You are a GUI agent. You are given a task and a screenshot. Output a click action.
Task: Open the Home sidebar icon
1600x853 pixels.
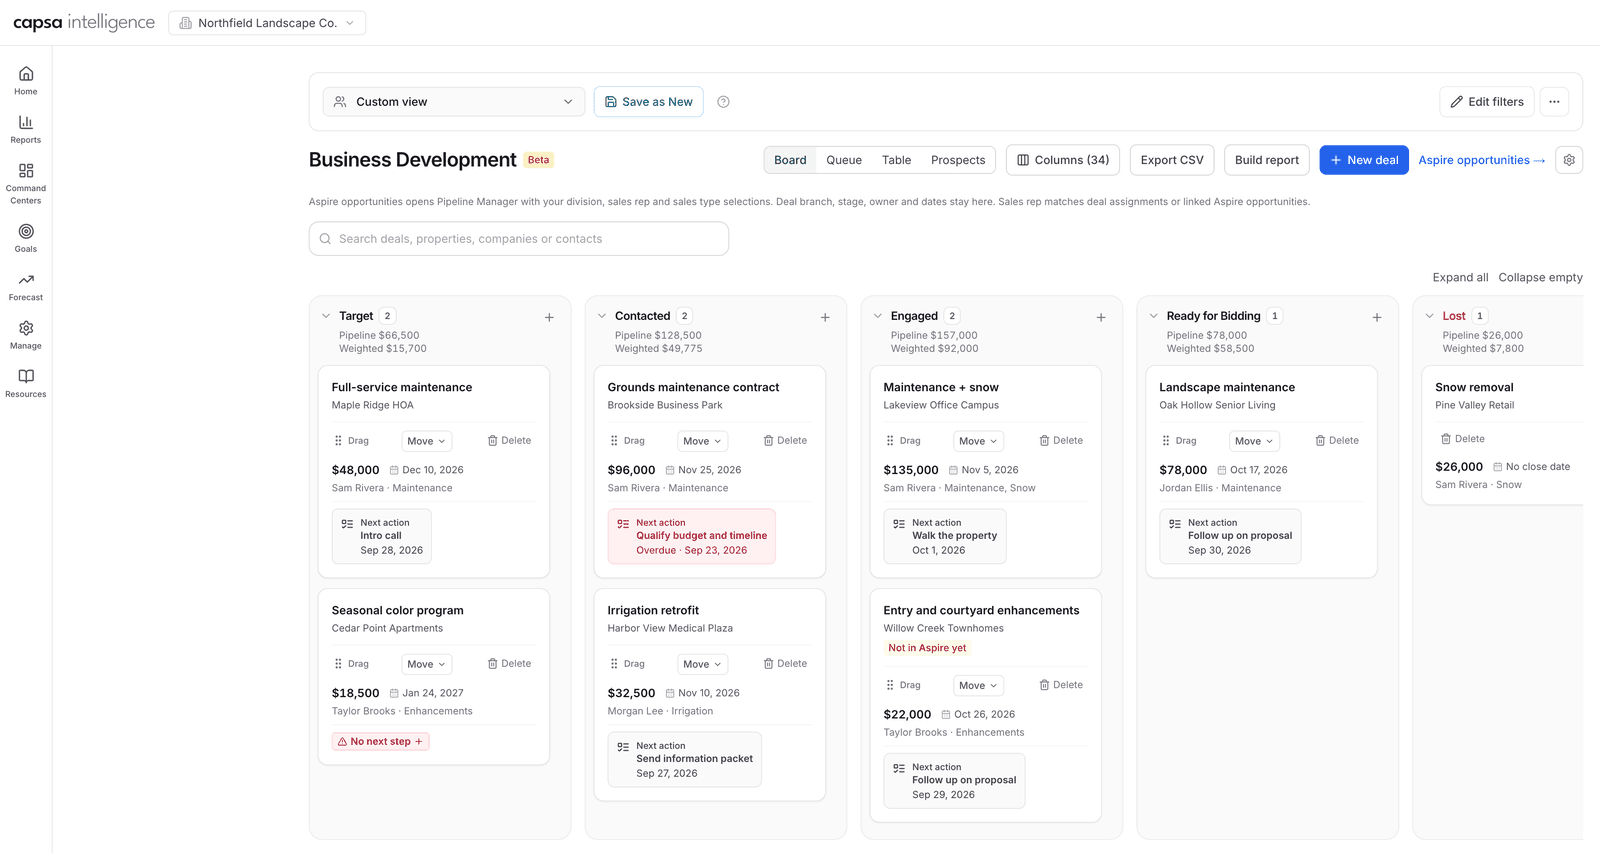click(26, 80)
